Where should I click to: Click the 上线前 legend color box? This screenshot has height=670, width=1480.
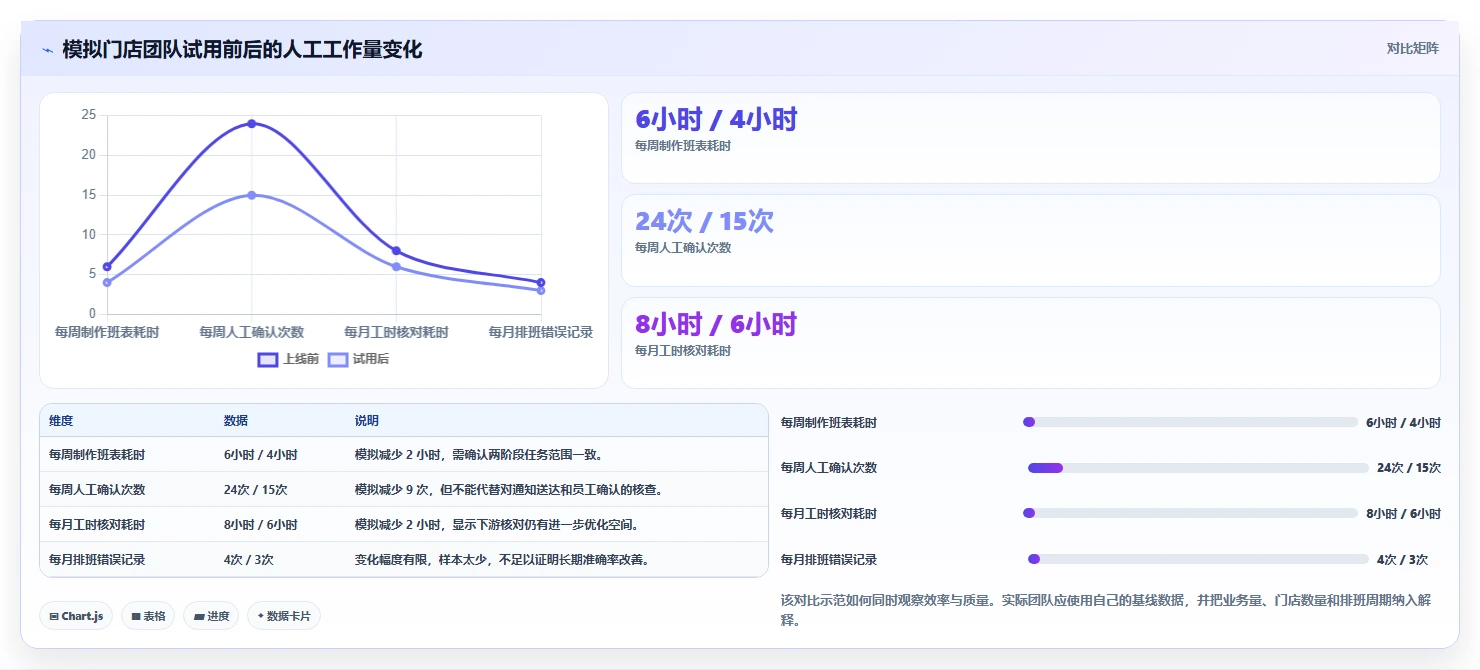(x=268, y=359)
